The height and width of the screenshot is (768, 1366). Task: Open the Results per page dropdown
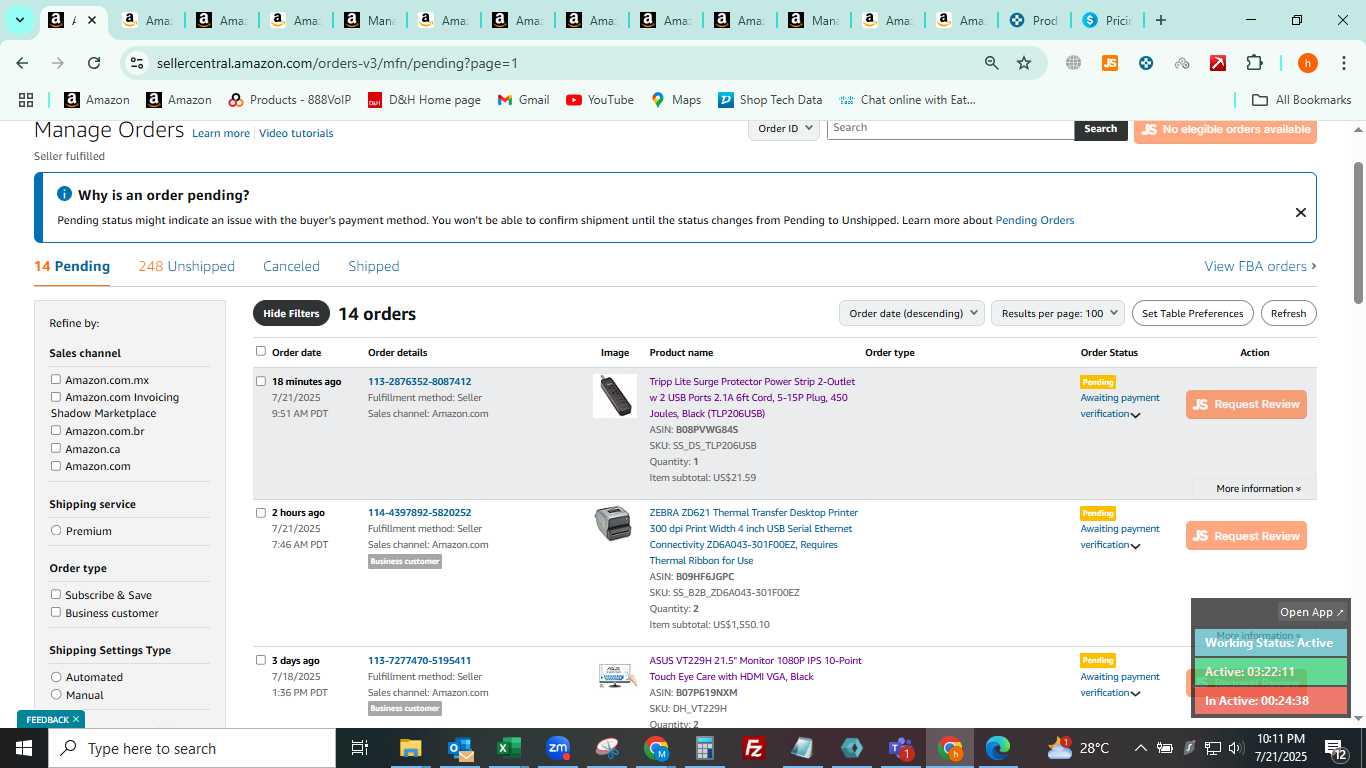tap(1058, 313)
